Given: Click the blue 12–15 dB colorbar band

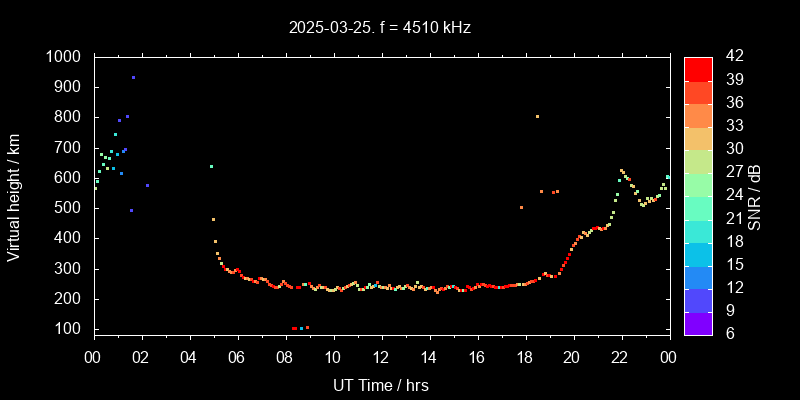Looking at the screenshot, I should (x=698, y=276).
